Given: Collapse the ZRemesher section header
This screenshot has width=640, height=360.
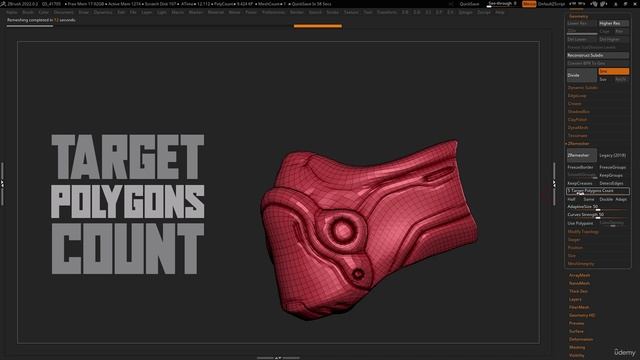Looking at the screenshot, I should tap(578, 144).
